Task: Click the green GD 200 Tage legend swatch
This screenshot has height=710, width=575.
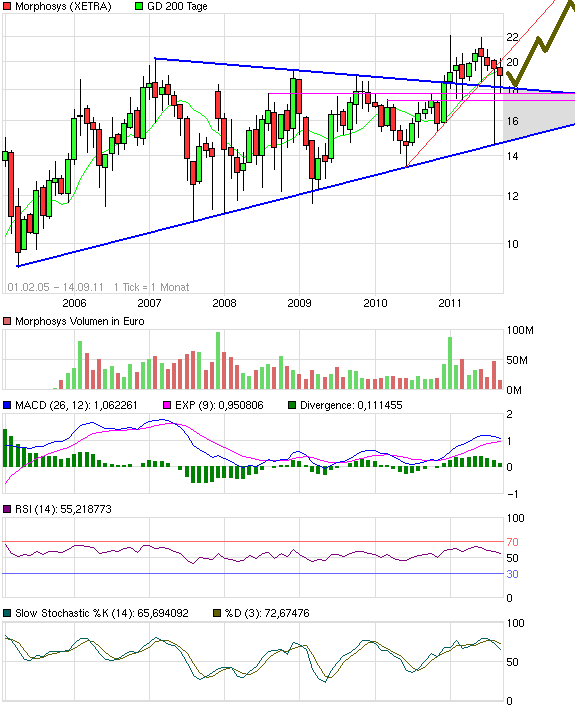Action: (139, 6)
